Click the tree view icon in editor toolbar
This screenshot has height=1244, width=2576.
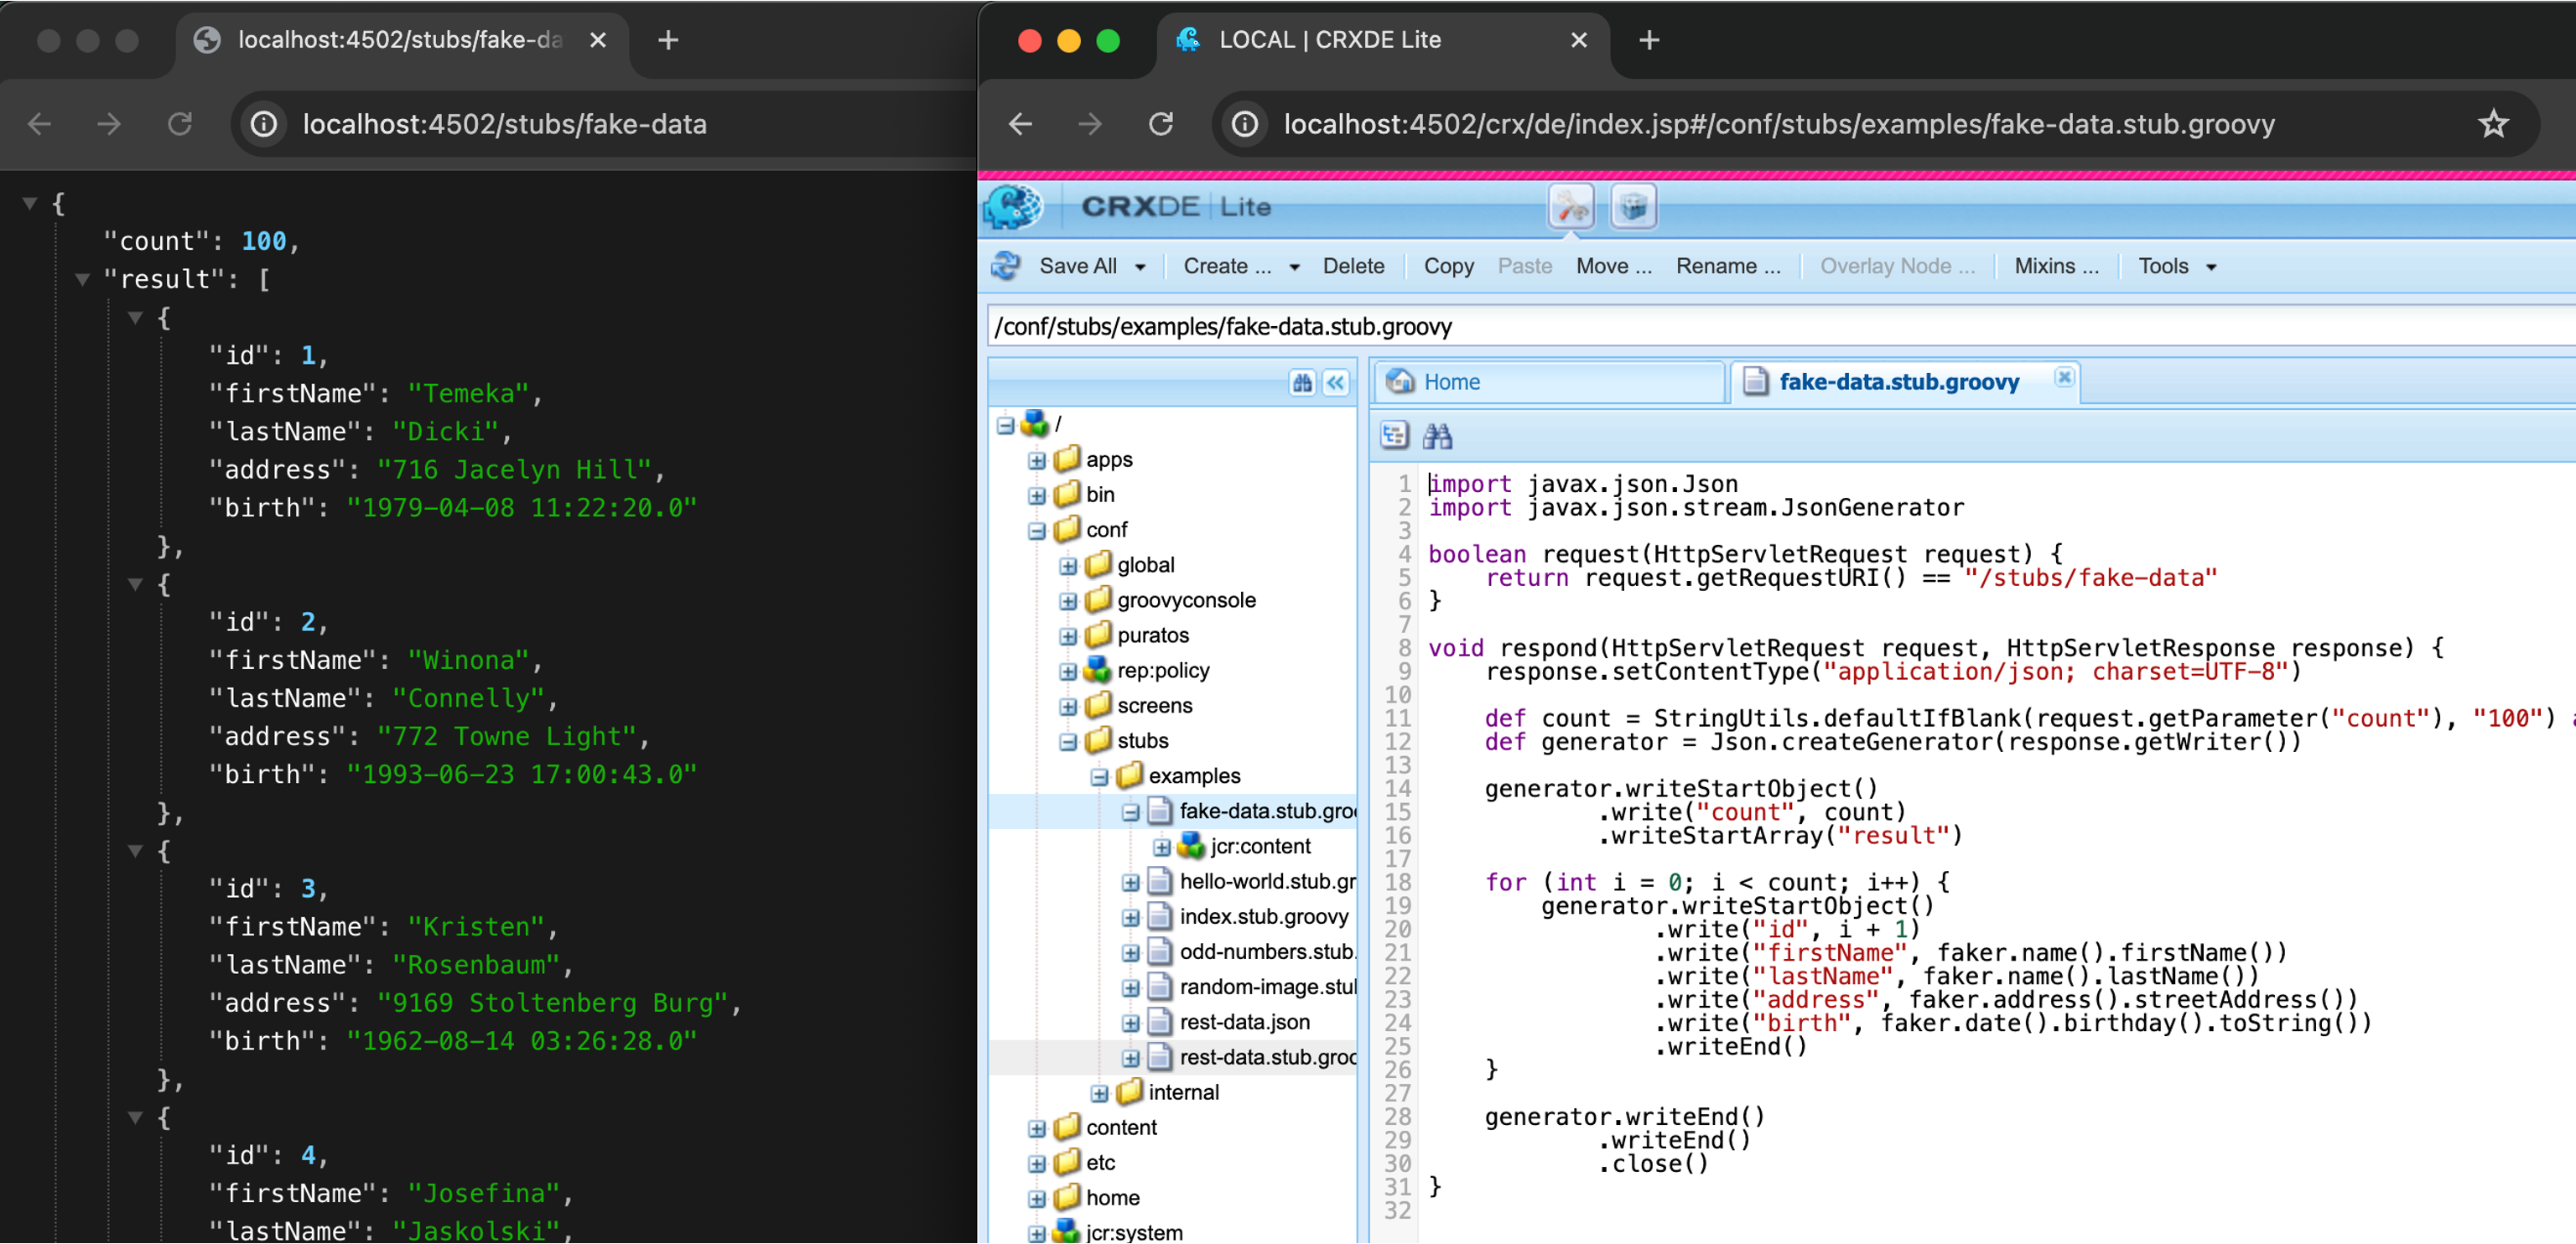1394,435
